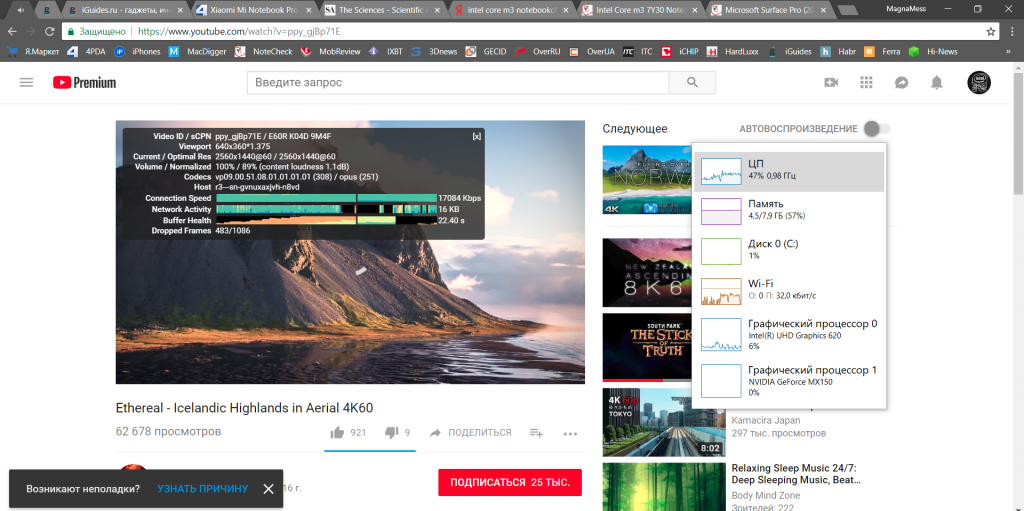Dislike the video with thumbs down
The width and height of the screenshot is (1024, 511).
[x=392, y=433]
